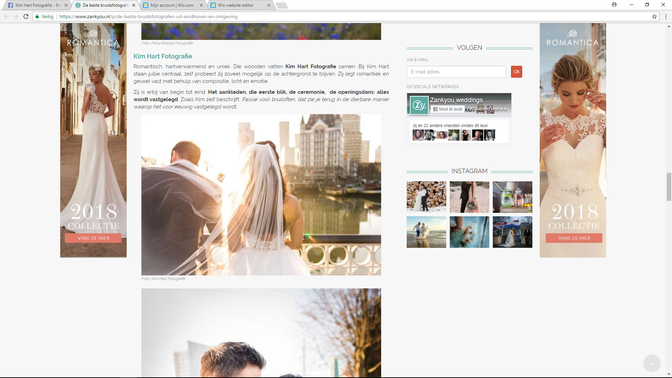Screen dimensions: 672x378
Task: Open a new browser tab
Action: point(282,5)
